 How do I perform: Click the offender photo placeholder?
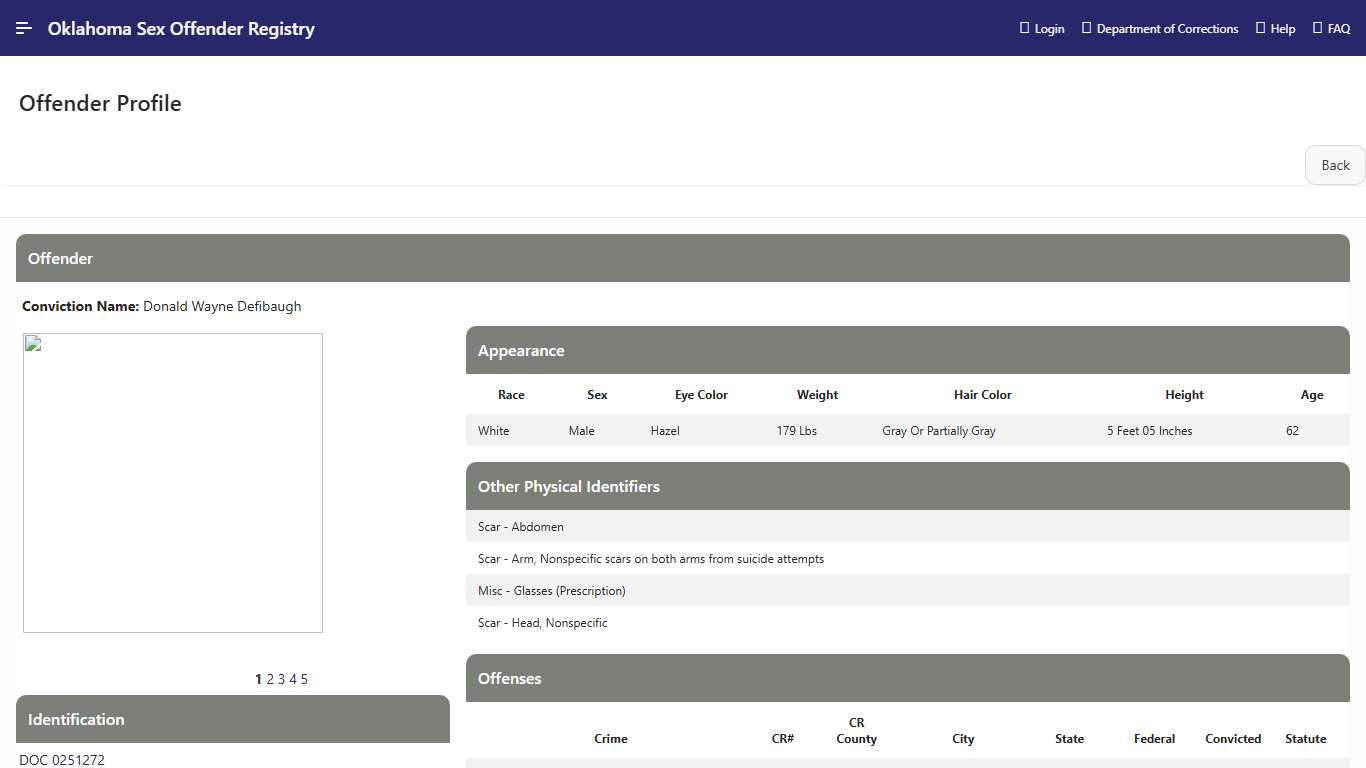(x=173, y=483)
